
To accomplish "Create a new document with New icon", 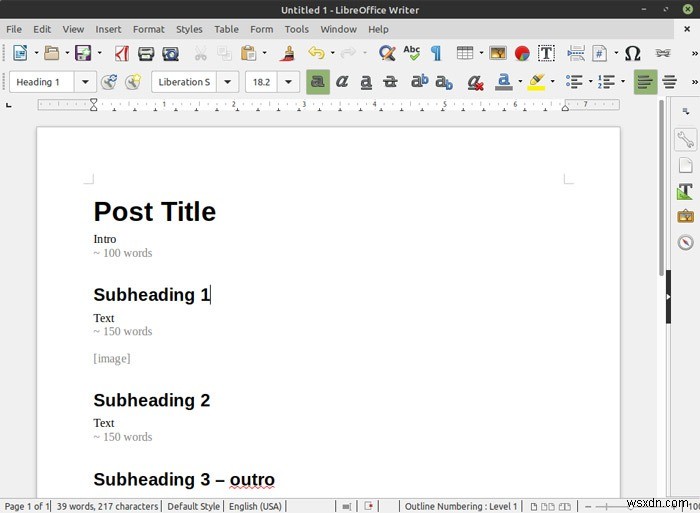I will click(x=20, y=53).
